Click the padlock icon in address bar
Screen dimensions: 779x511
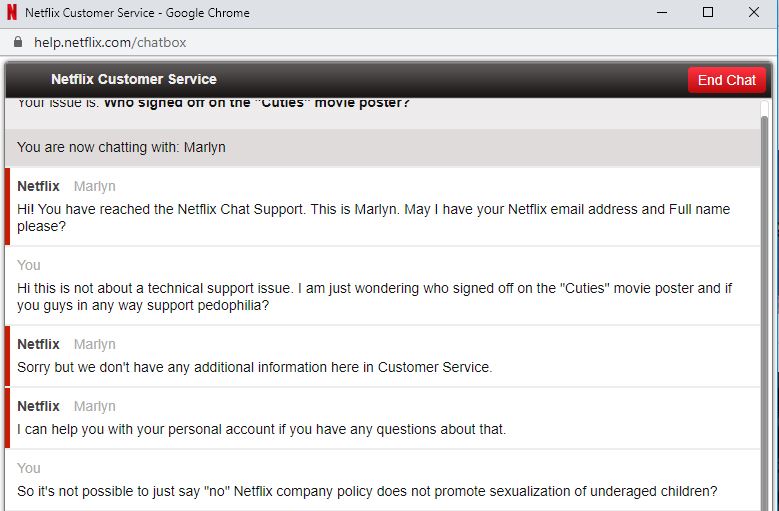point(18,42)
